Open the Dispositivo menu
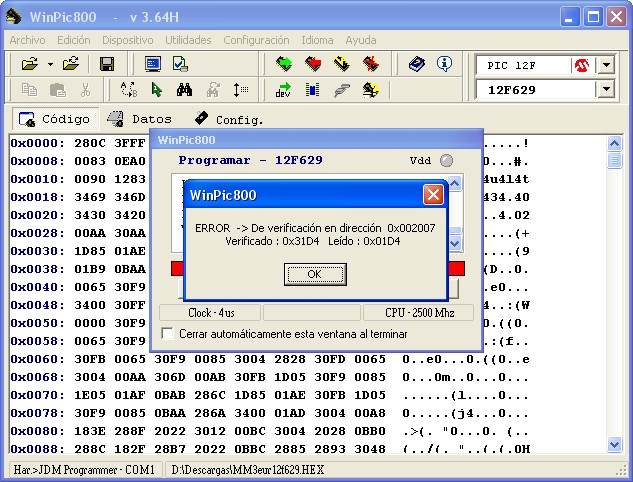 point(128,40)
